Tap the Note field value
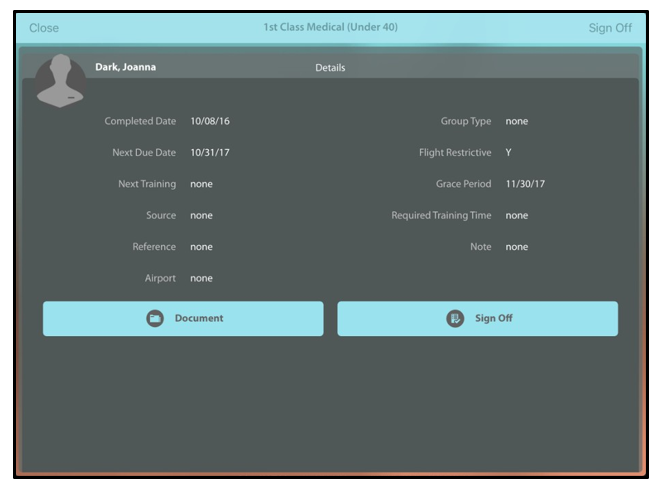This screenshot has width=659, height=493. coord(516,247)
